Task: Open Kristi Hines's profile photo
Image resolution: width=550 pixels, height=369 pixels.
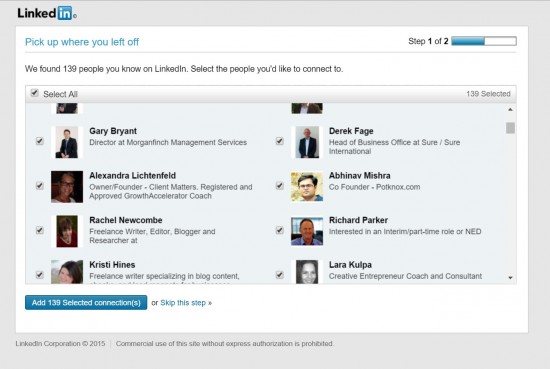Action: click(x=67, y=272)
